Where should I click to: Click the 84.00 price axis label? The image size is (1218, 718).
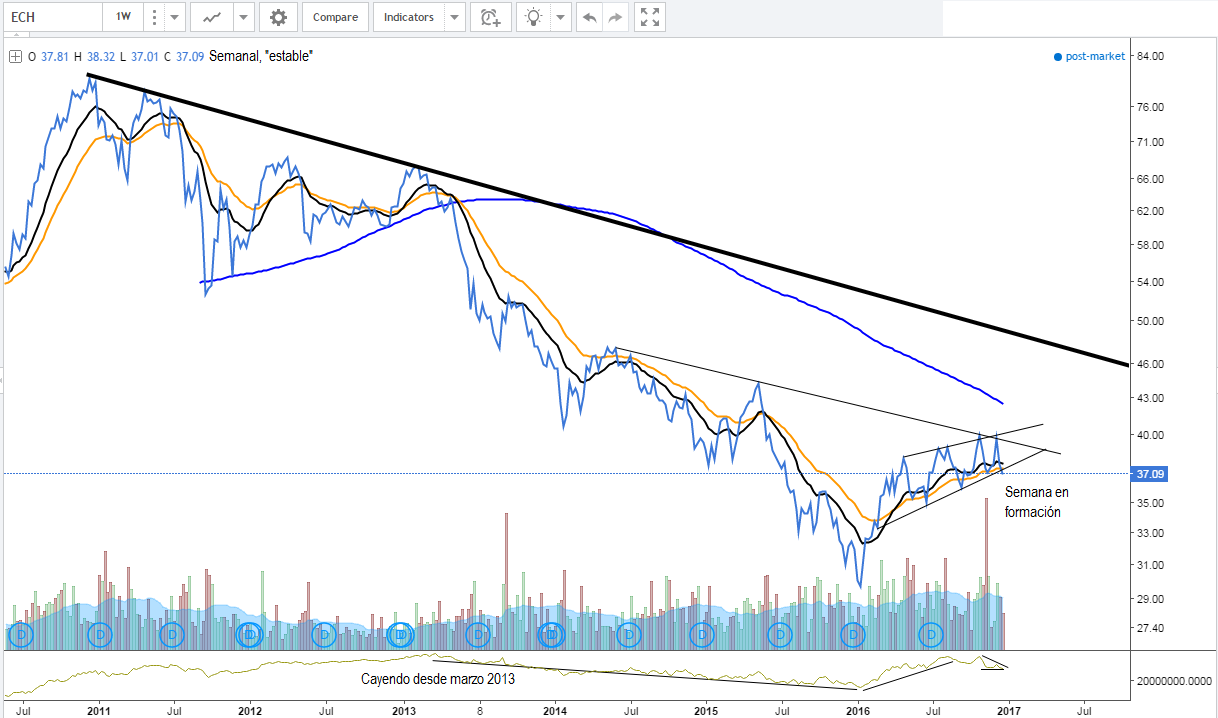point(1152,56)
